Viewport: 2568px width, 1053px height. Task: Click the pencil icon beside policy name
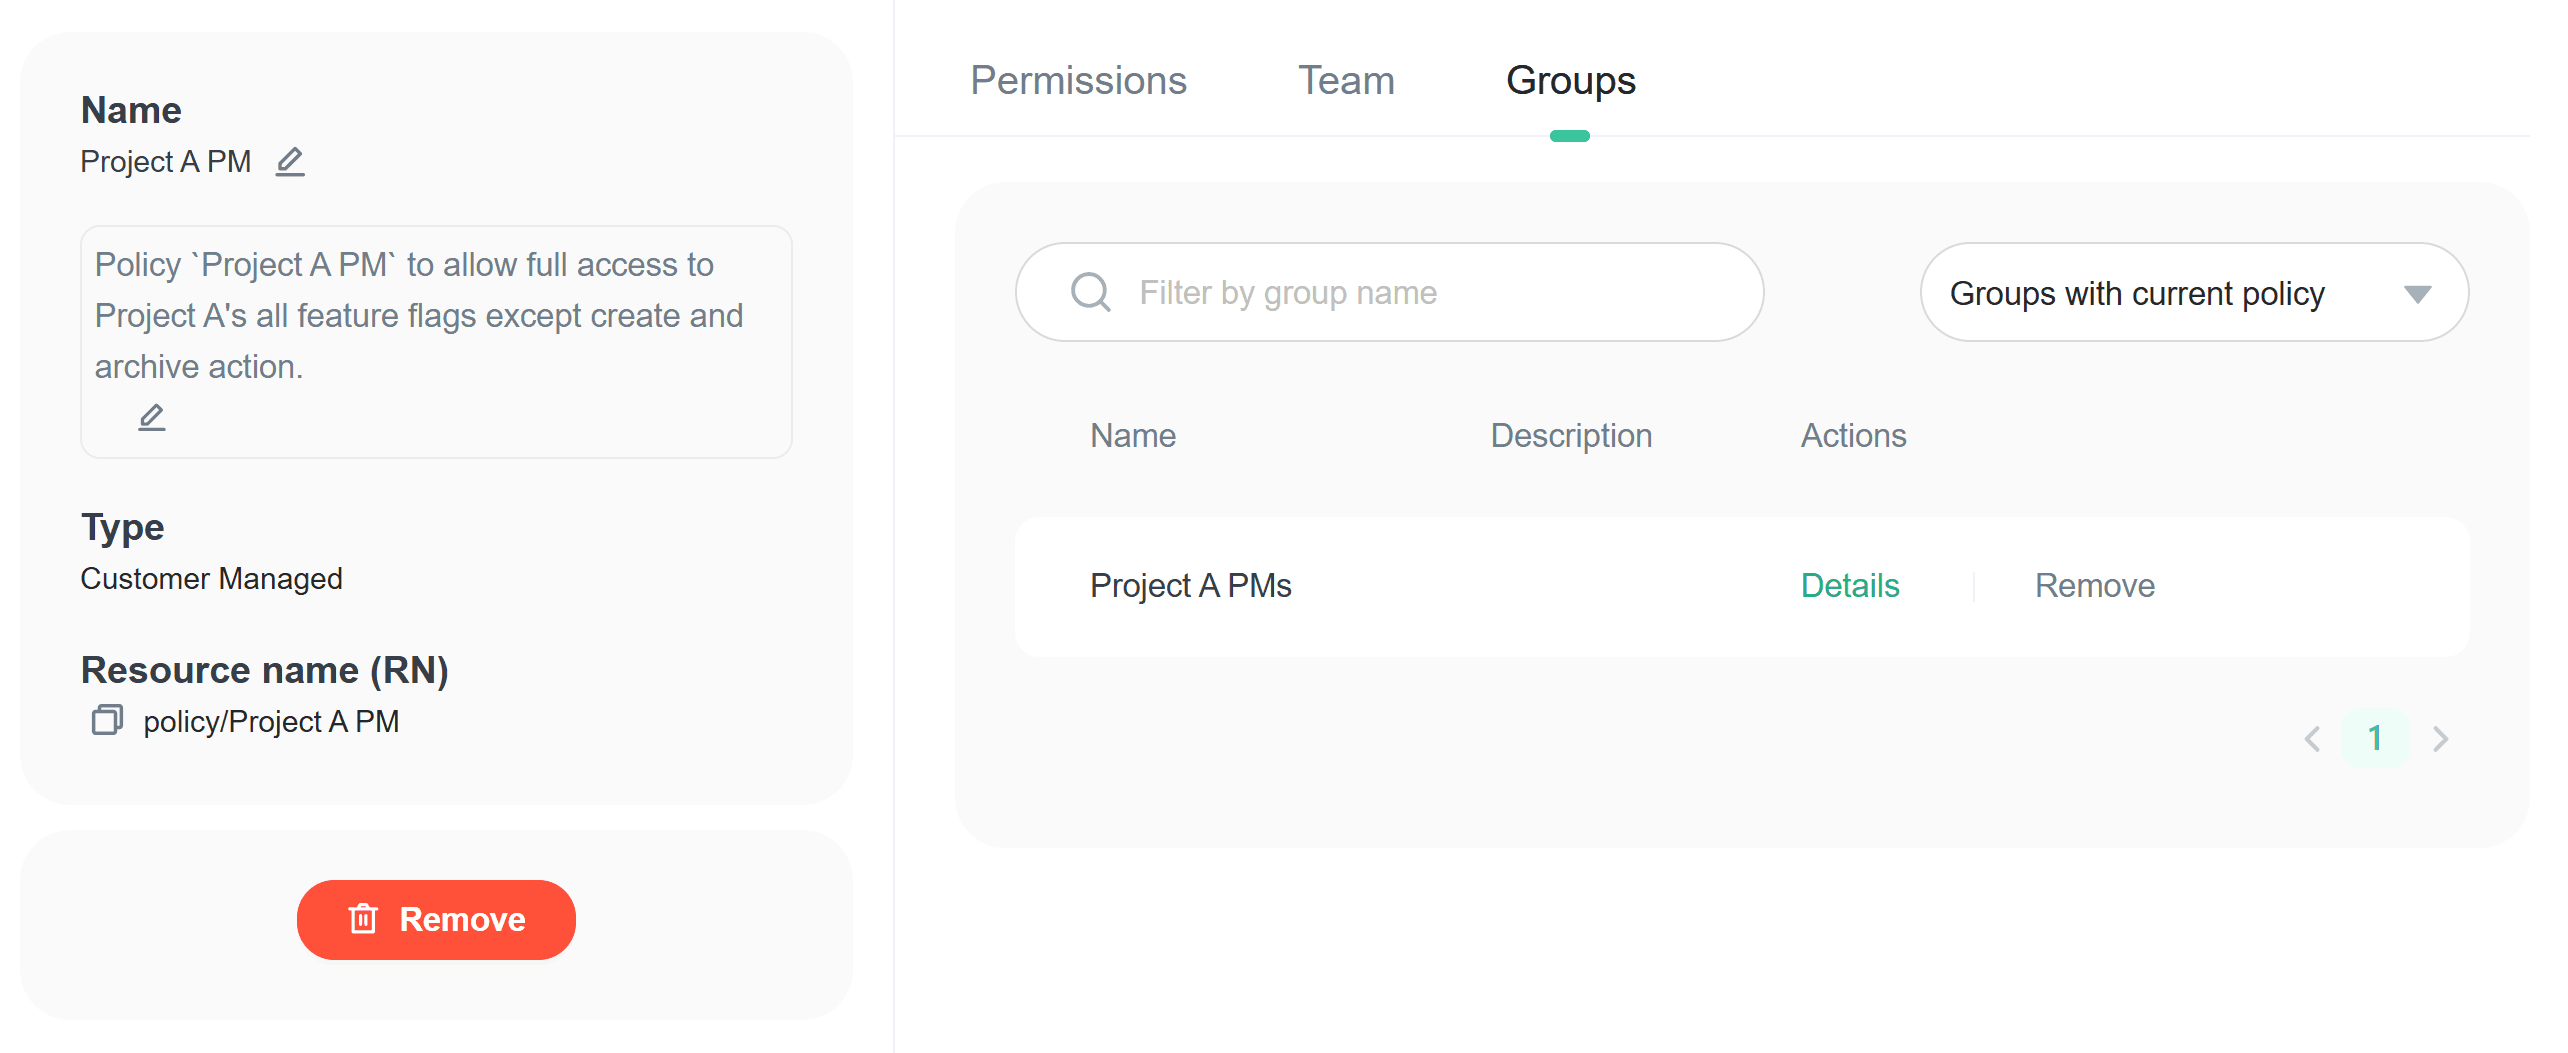(x=290, y=162)
